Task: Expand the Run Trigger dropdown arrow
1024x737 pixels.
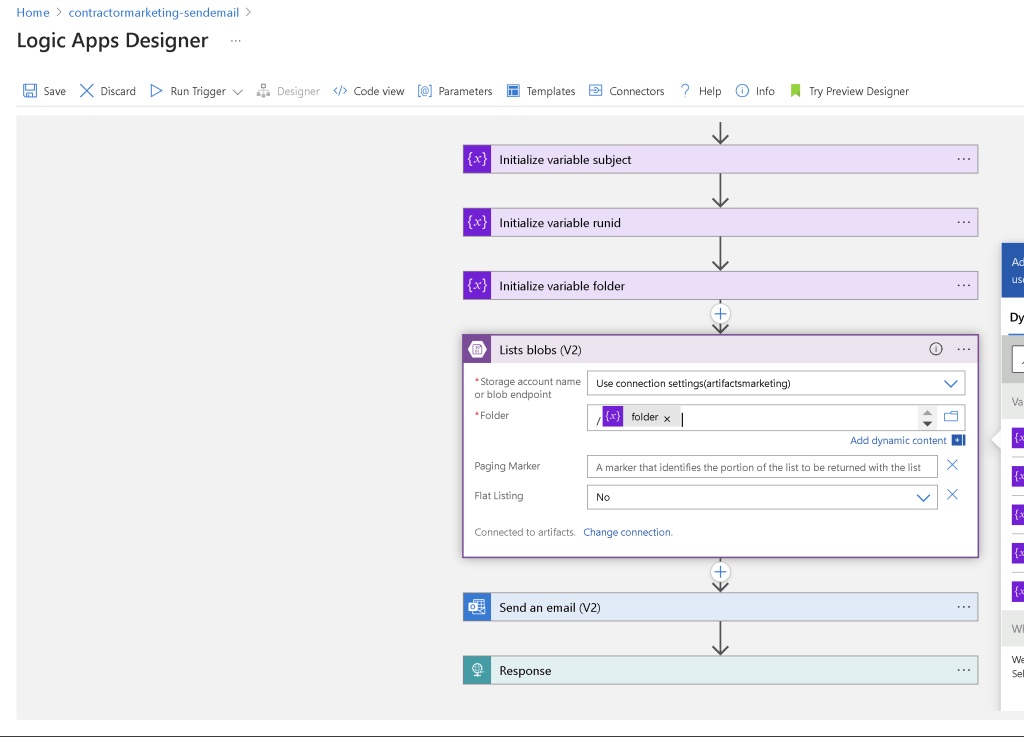Action: pos(238,92)
